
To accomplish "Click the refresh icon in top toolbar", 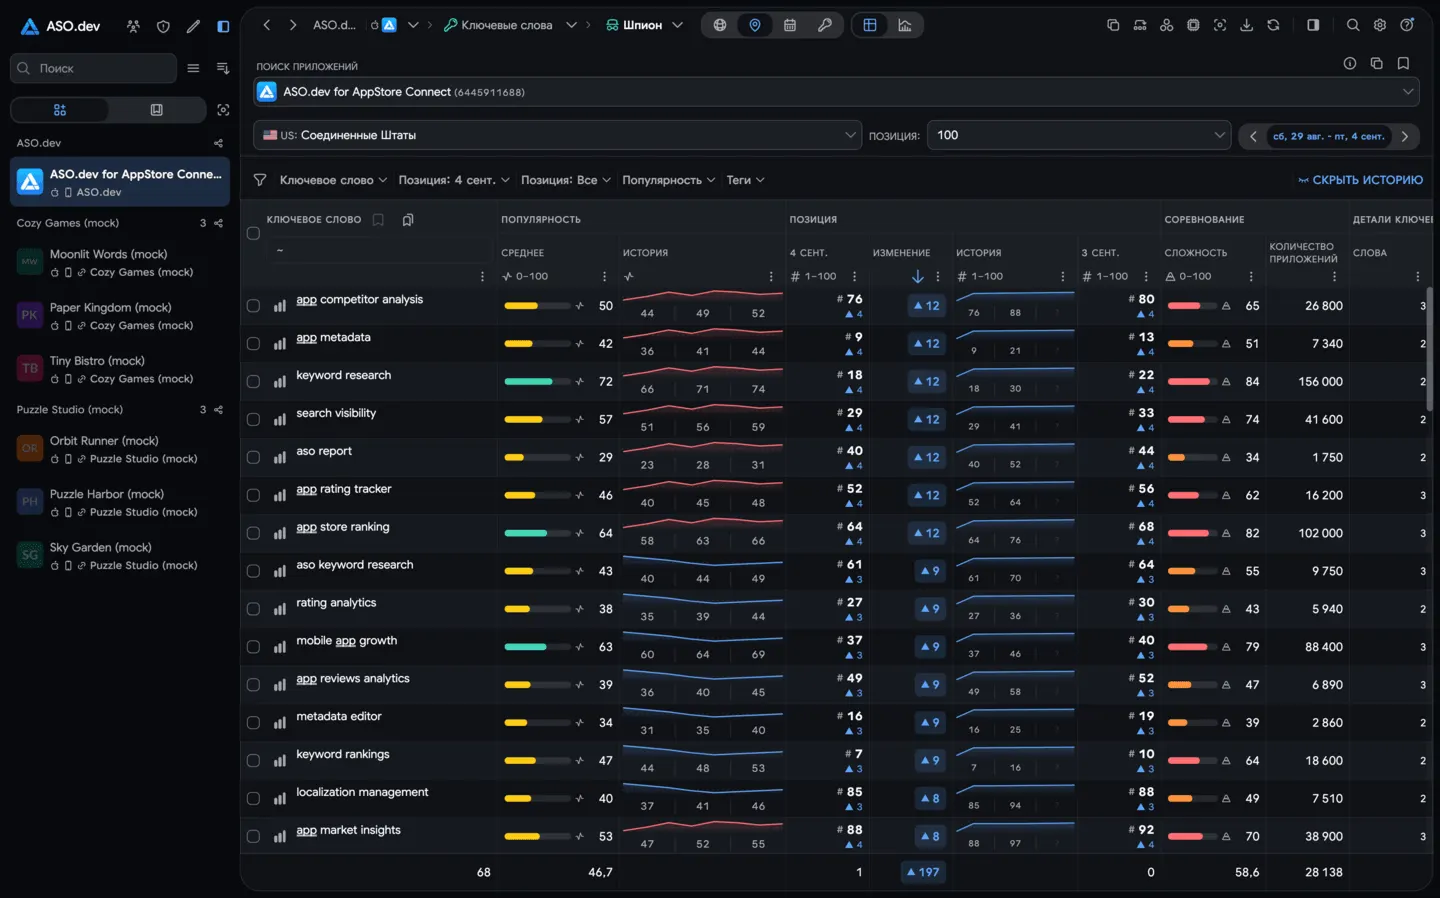I will click(1273, 25).
